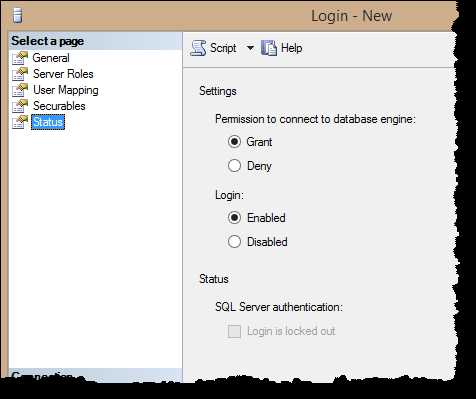
Task: Click the Help toolbar button label
Action: (x=292, y=48)
